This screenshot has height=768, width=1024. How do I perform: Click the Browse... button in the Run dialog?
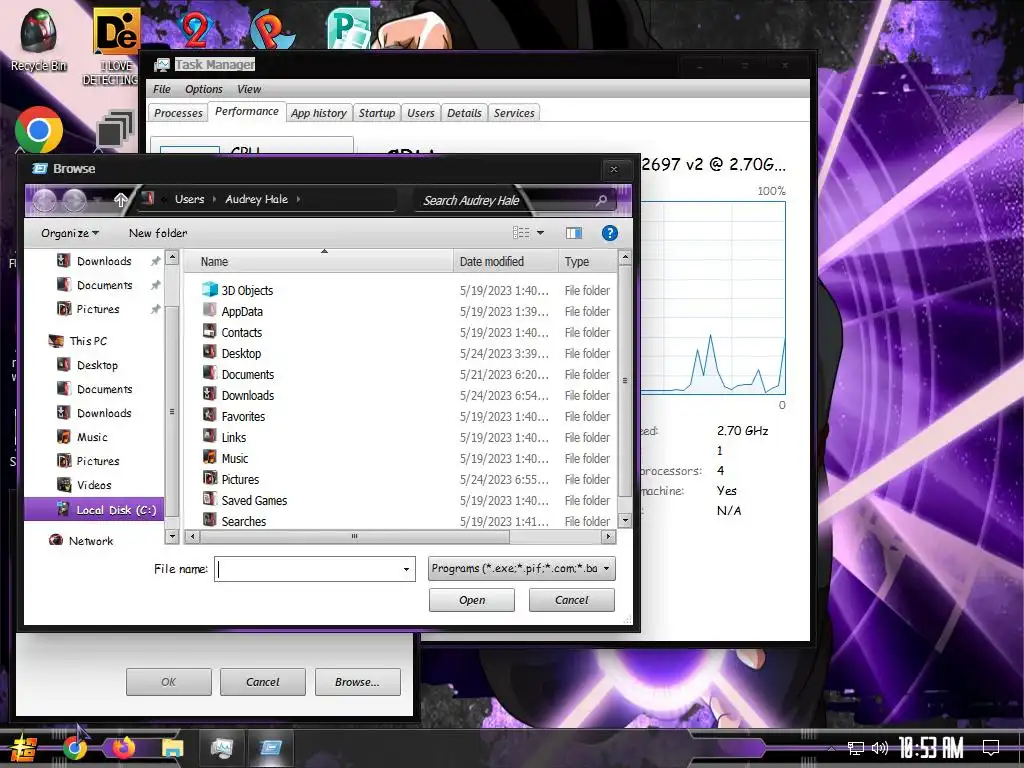pos(357,682)
